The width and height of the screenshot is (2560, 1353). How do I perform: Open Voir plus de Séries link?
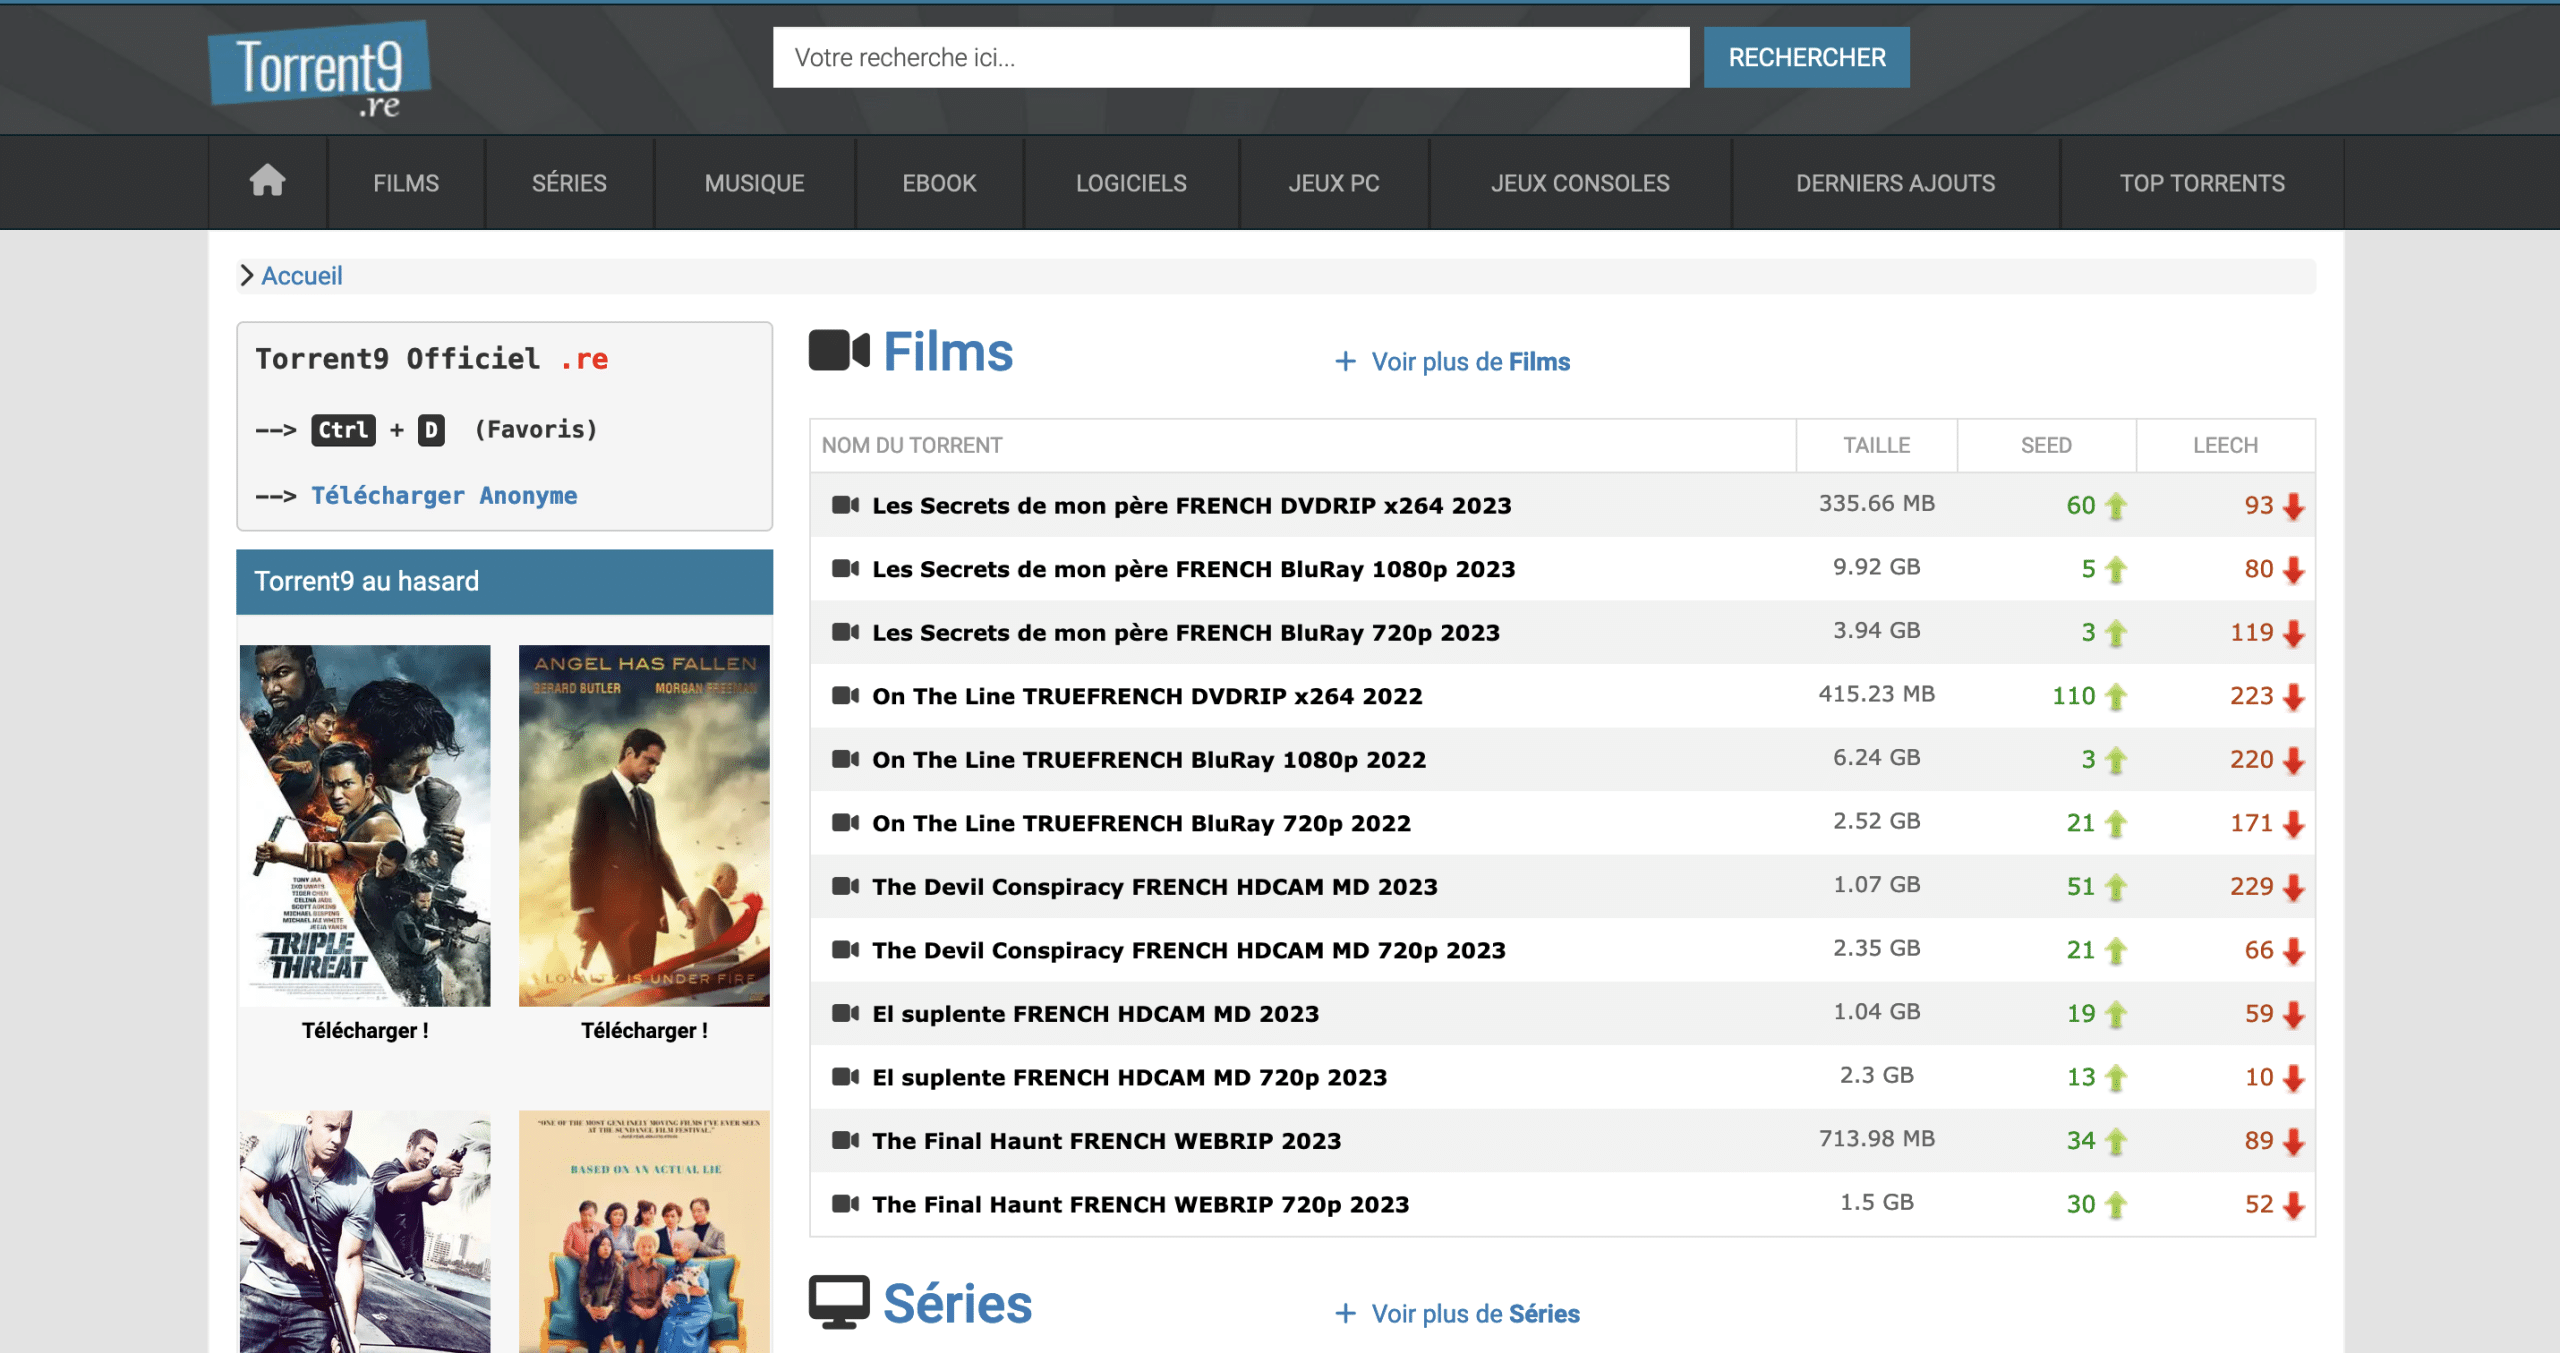click(1475, 1313)
